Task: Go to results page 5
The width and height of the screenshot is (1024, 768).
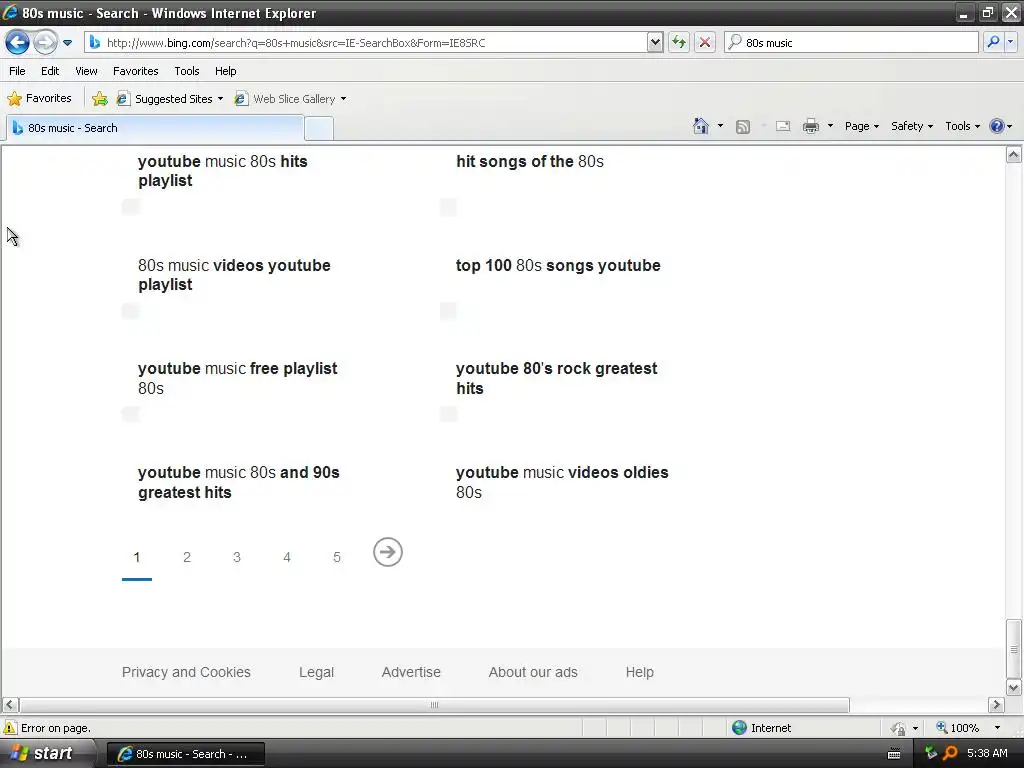Action: pyautogui.click(x=337, y=557)
